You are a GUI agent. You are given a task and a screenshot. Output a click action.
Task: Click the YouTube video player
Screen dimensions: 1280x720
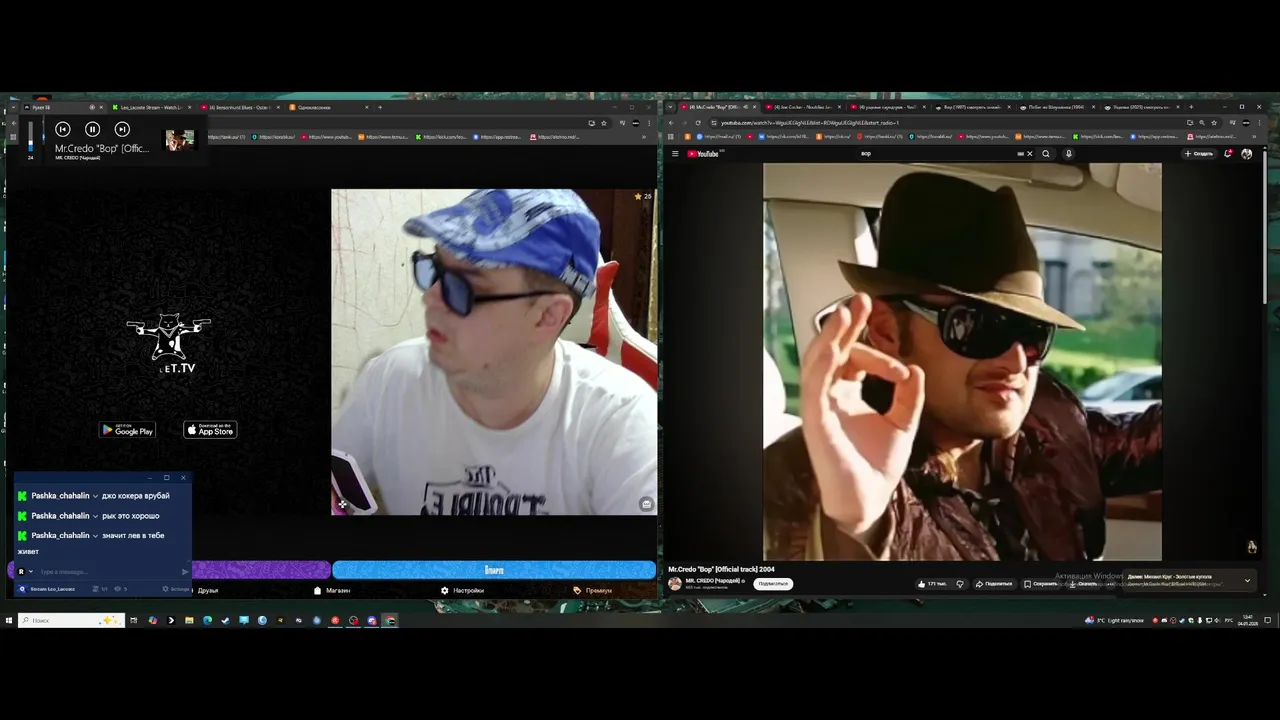pos(962,362)
